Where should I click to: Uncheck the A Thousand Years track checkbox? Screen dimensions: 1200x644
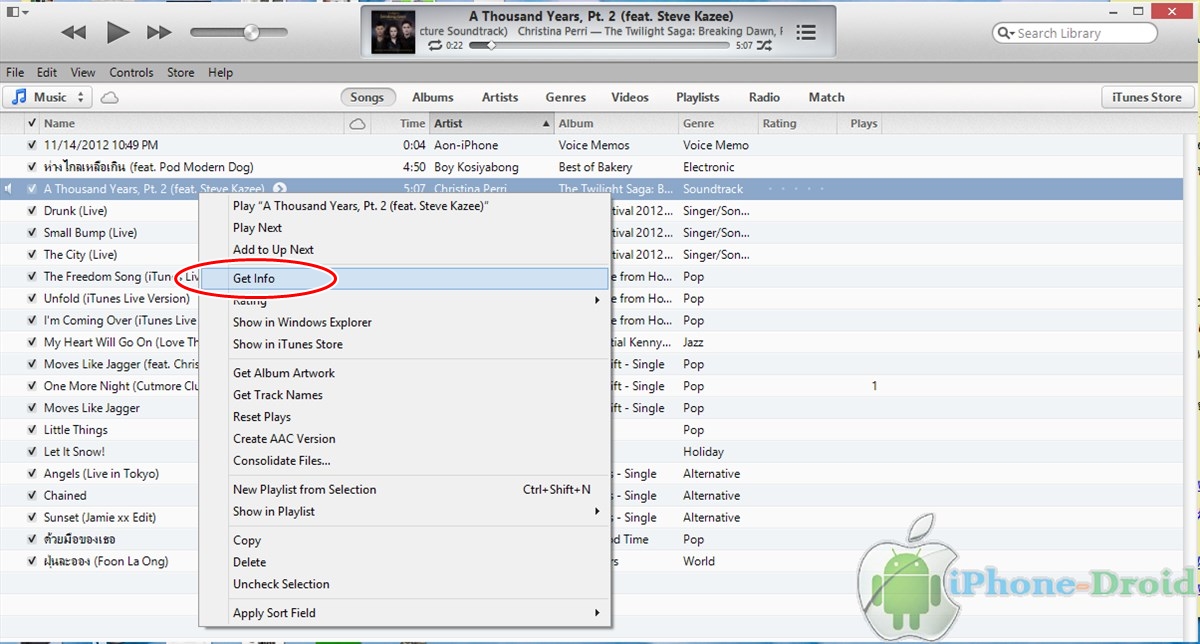click(32, 189)
